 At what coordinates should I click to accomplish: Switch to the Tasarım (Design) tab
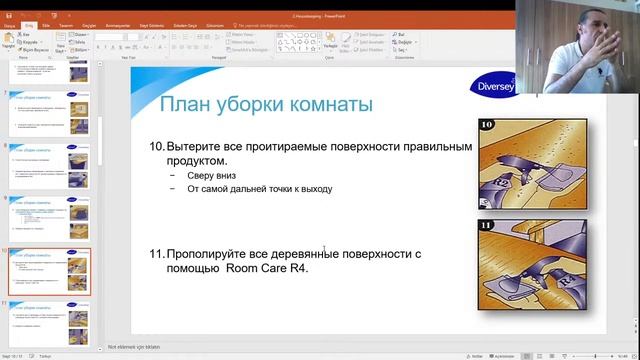[66, 25]
